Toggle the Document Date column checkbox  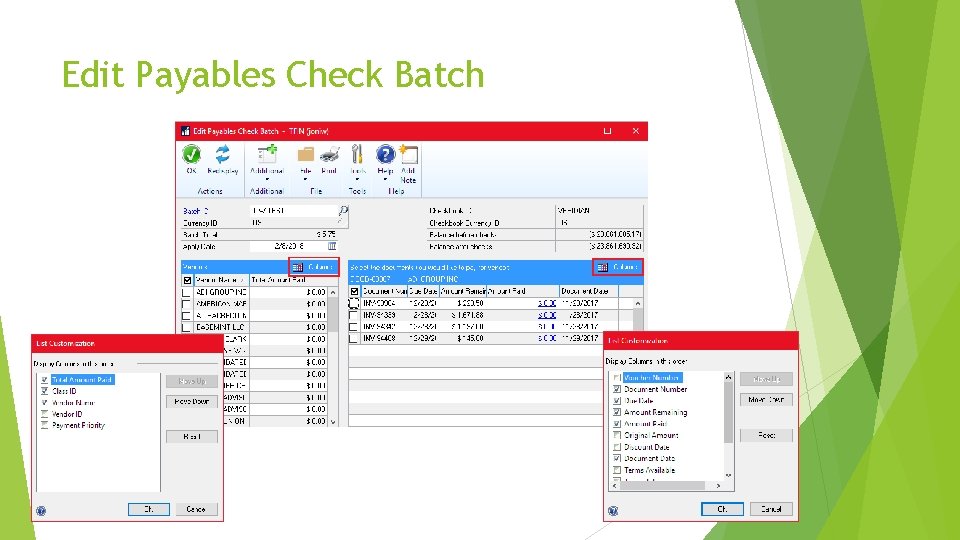(x=617, y=458)
